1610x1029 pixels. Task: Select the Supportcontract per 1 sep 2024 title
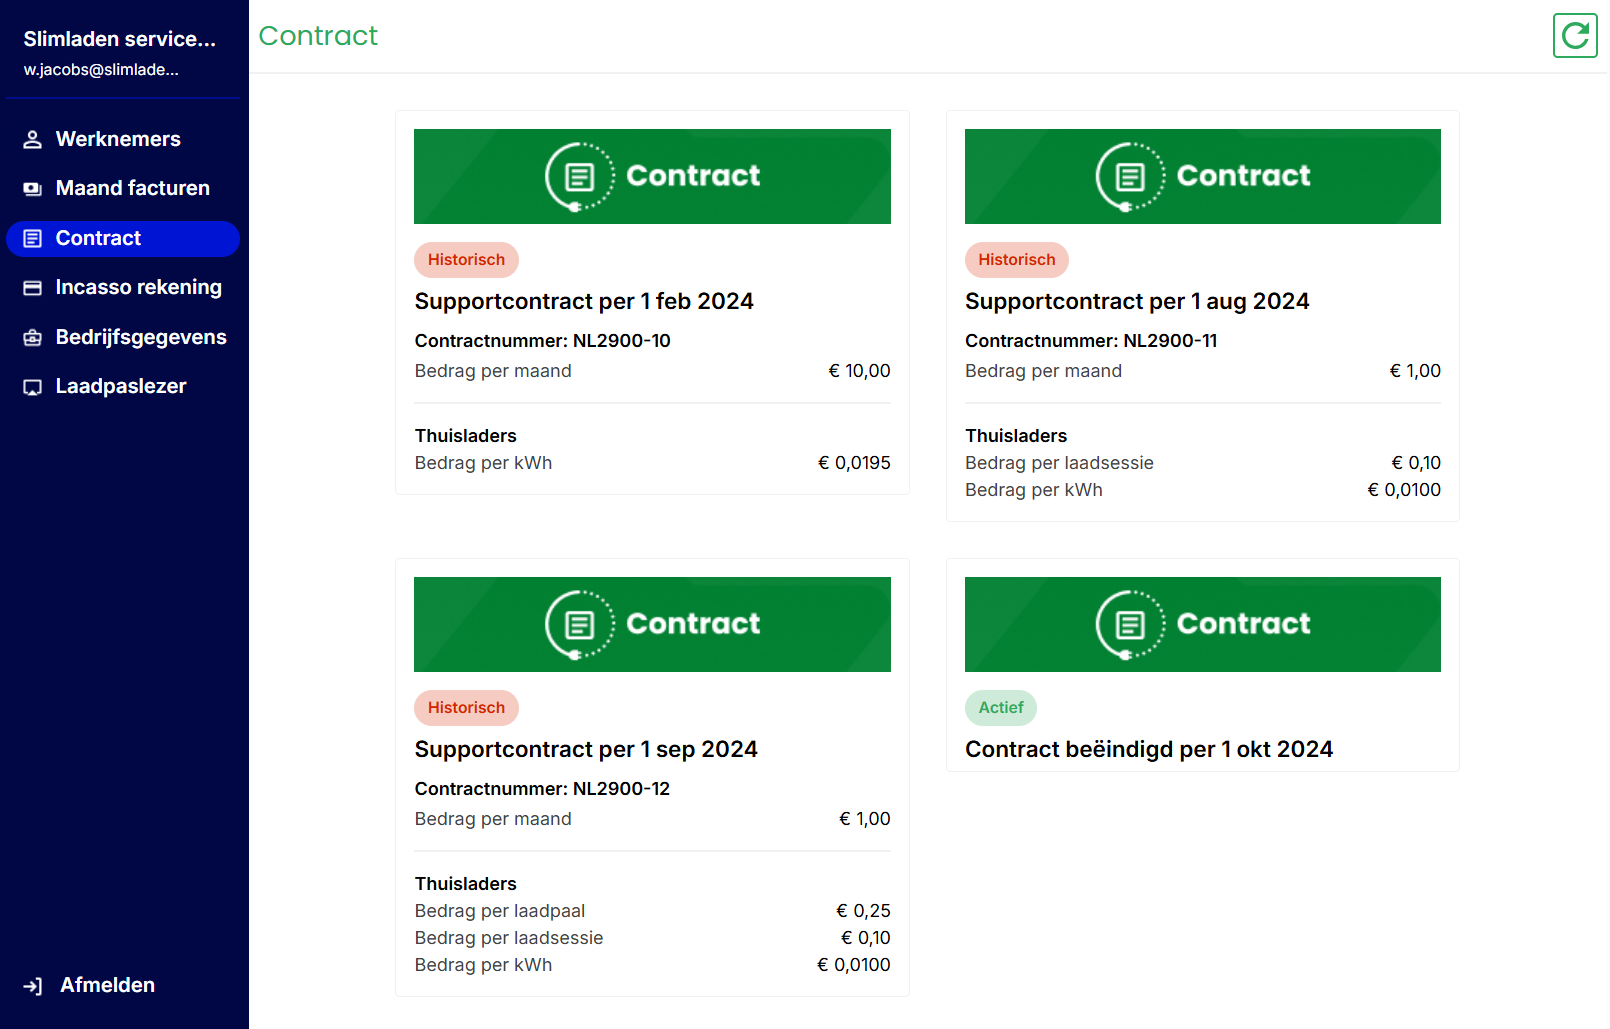pos(586,749)
